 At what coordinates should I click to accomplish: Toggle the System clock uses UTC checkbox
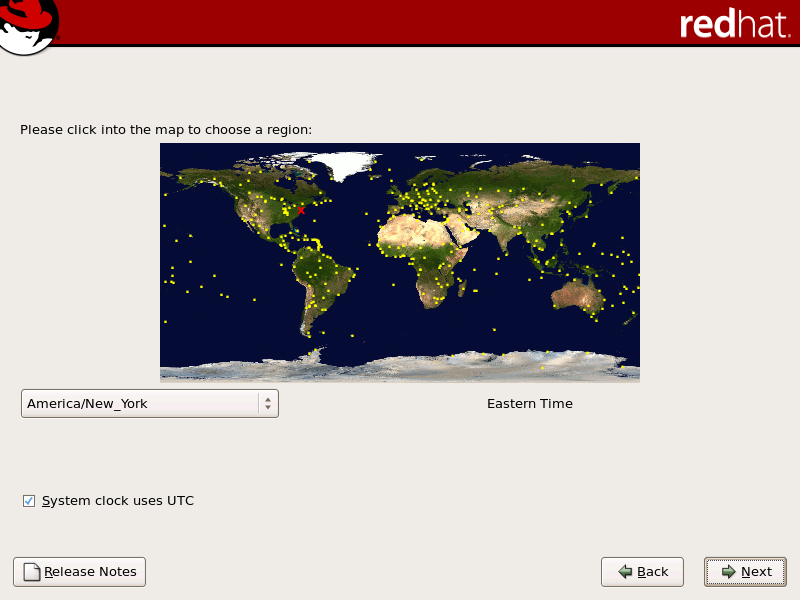(28, 500)
